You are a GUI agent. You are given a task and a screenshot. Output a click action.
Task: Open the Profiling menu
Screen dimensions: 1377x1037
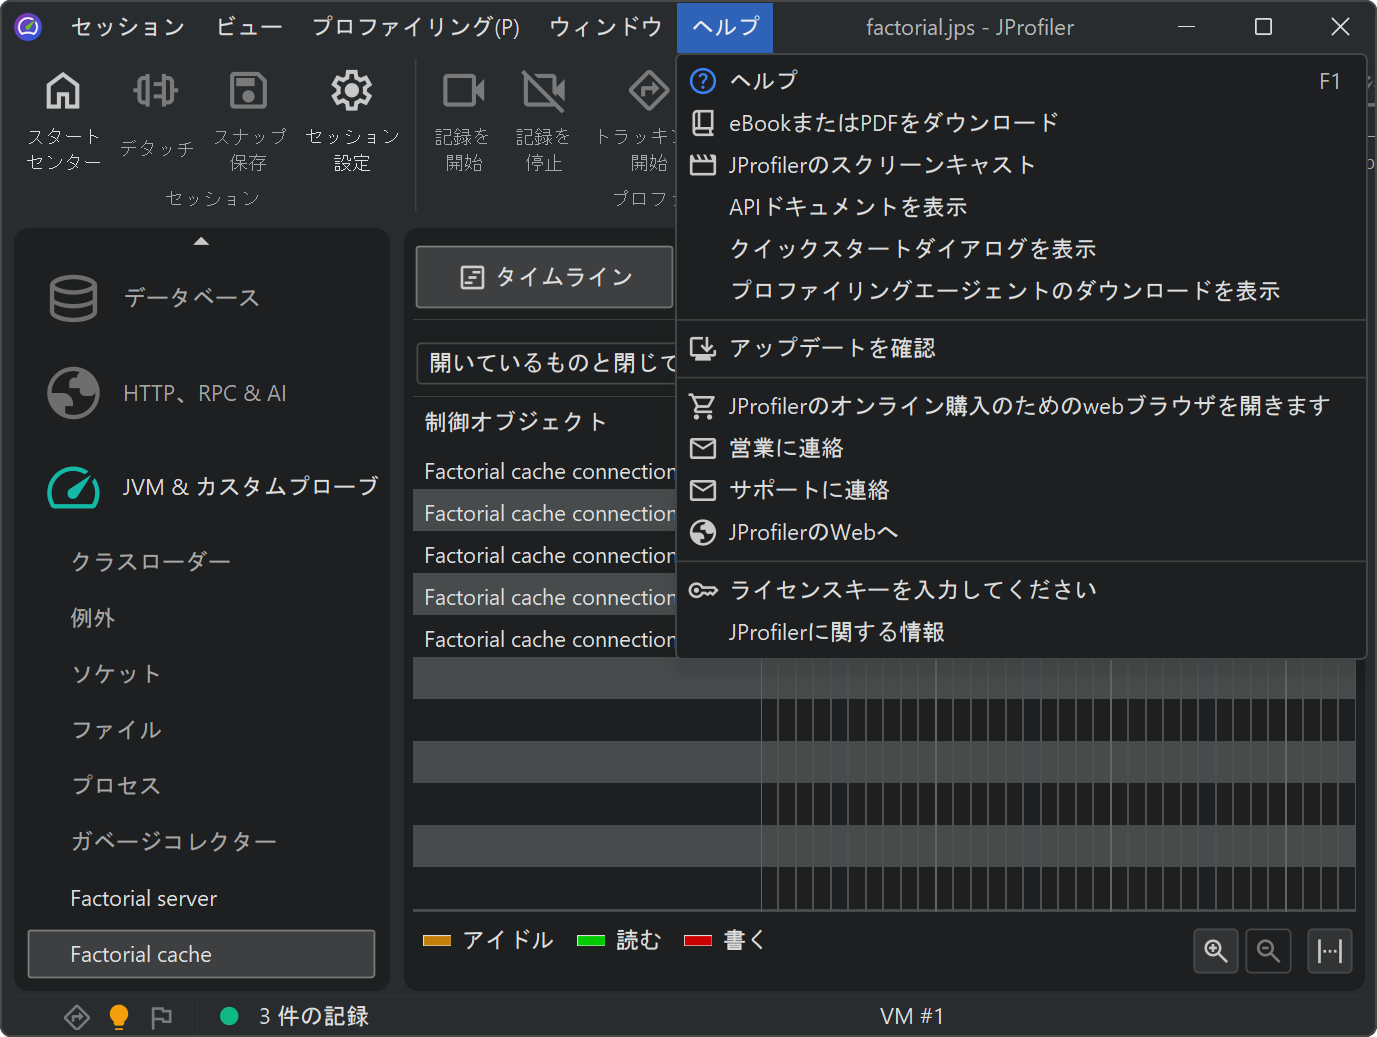tap(415, 27)
